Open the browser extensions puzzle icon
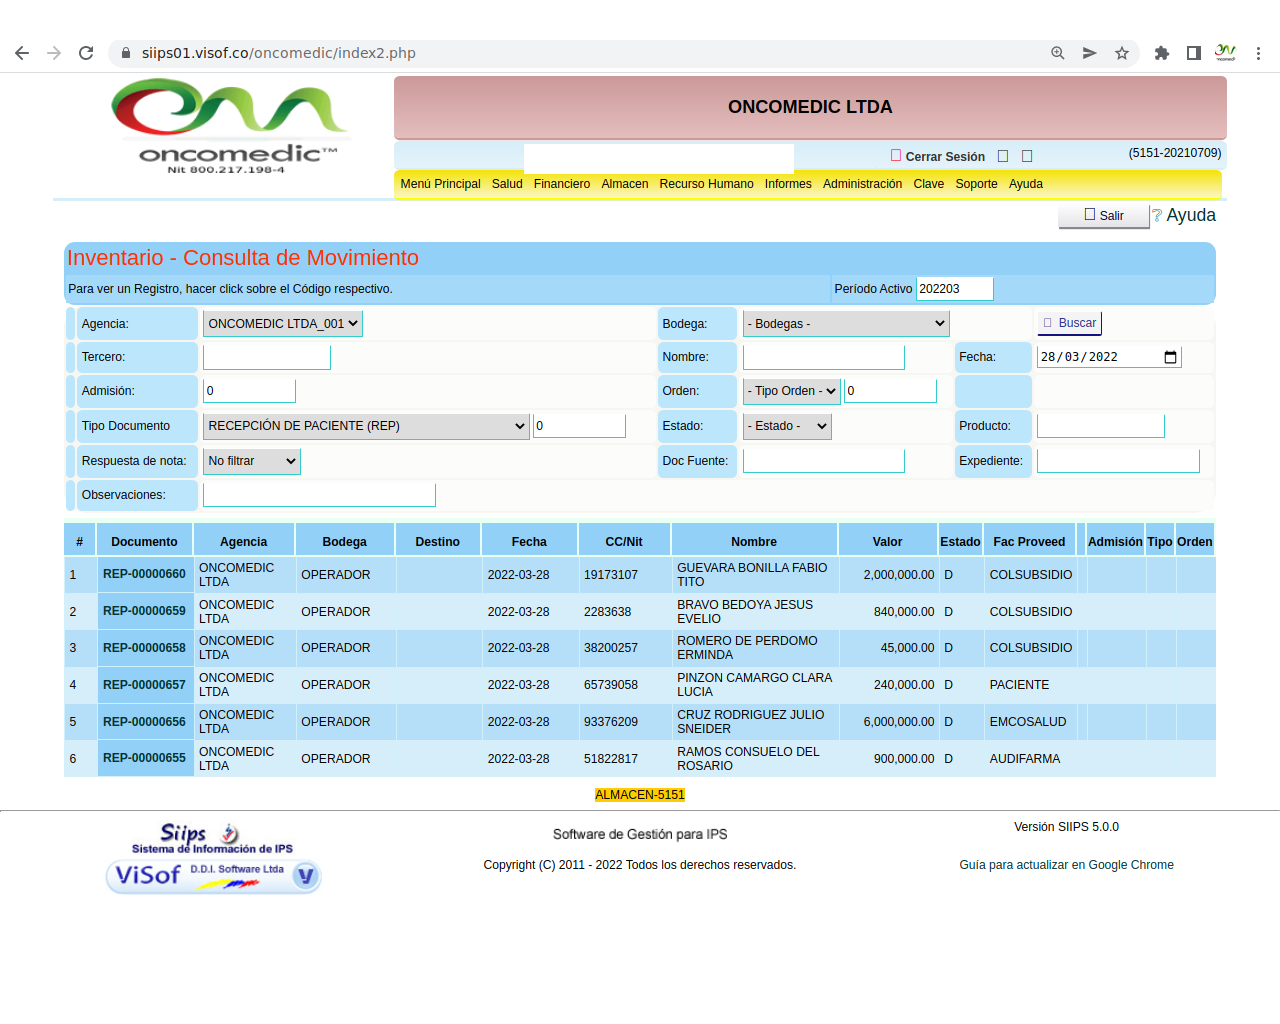Image resolution: width=1280 pixels, height=1024 pixels. tap(1161, 53)
